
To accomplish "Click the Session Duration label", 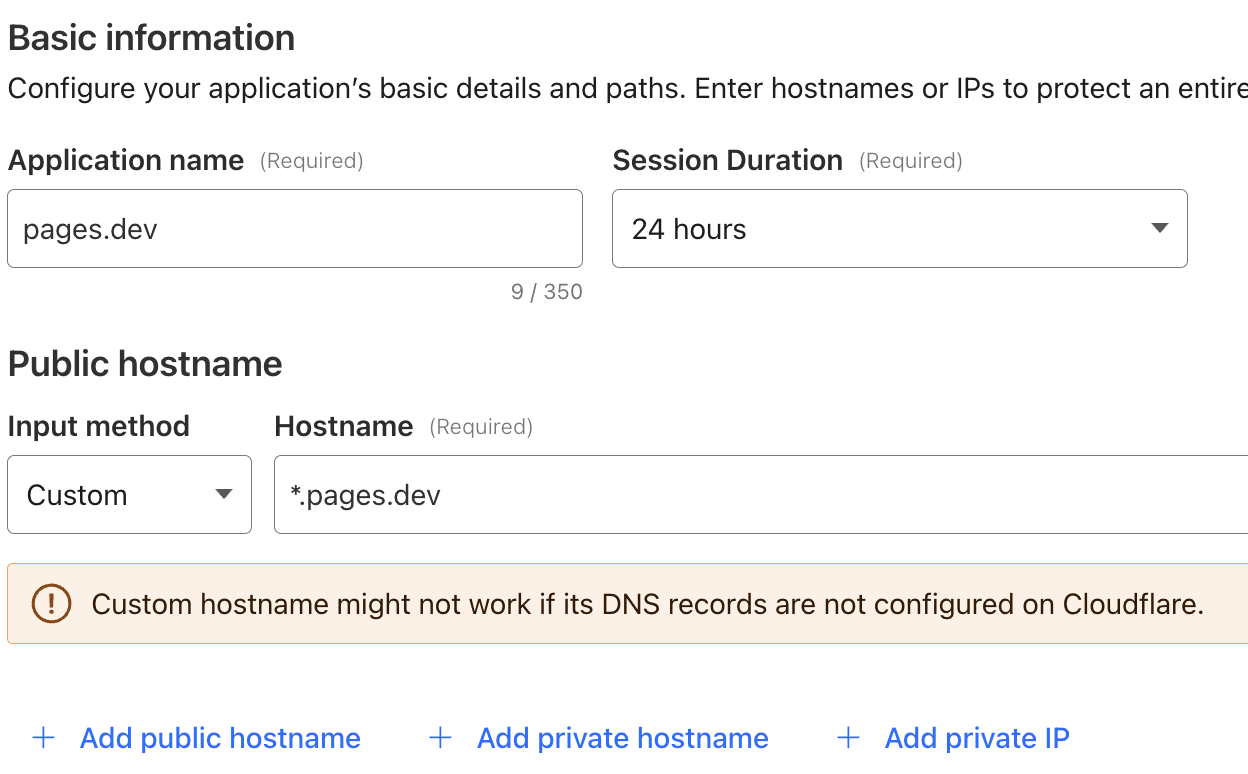I will [x=727, y=161].
